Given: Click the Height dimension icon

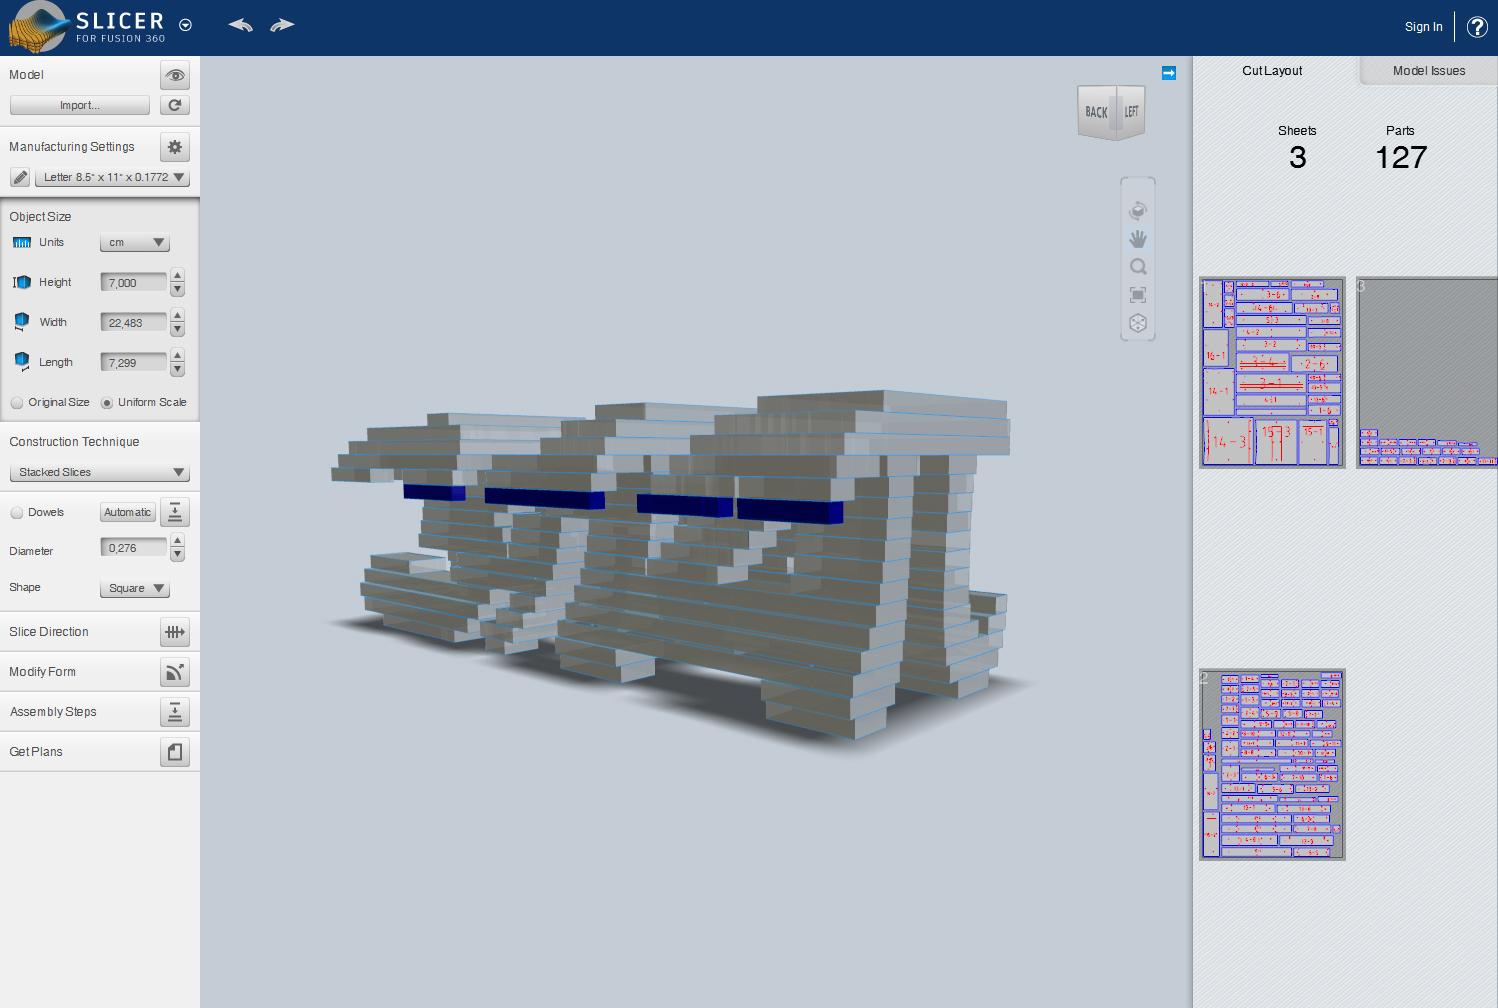Looking at the screenshot, I should (22, 282).
